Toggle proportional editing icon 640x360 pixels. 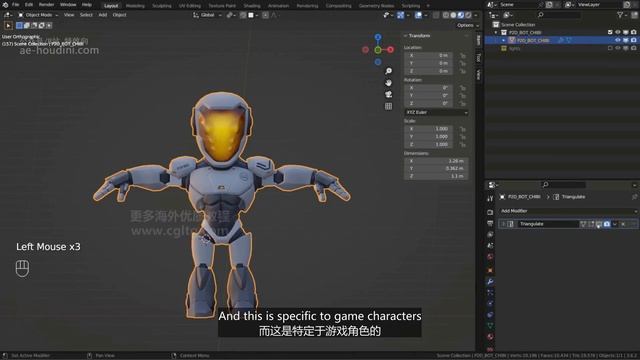coord(265,15)
